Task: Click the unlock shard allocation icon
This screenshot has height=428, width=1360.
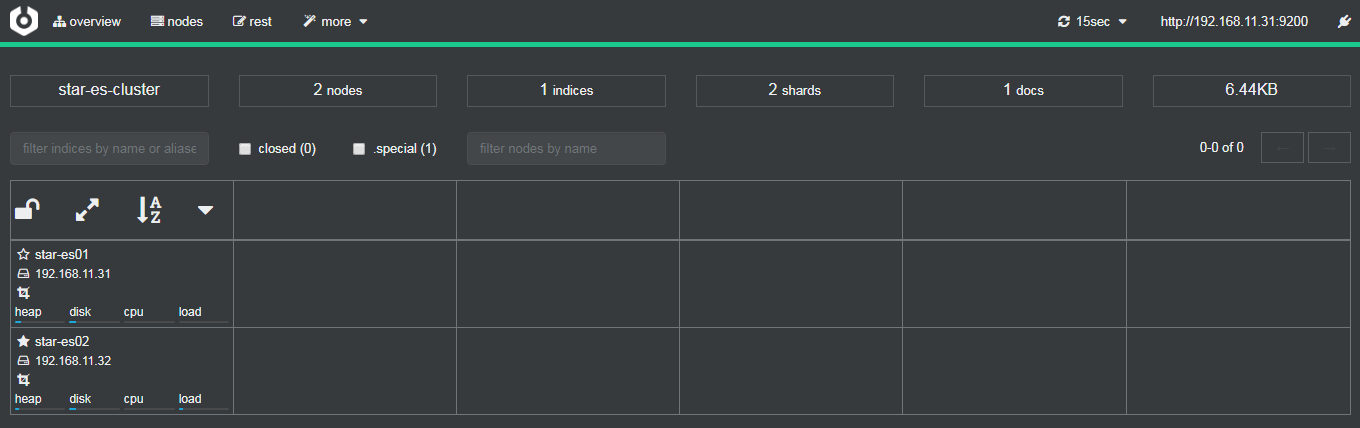Action: click(27, 209)
